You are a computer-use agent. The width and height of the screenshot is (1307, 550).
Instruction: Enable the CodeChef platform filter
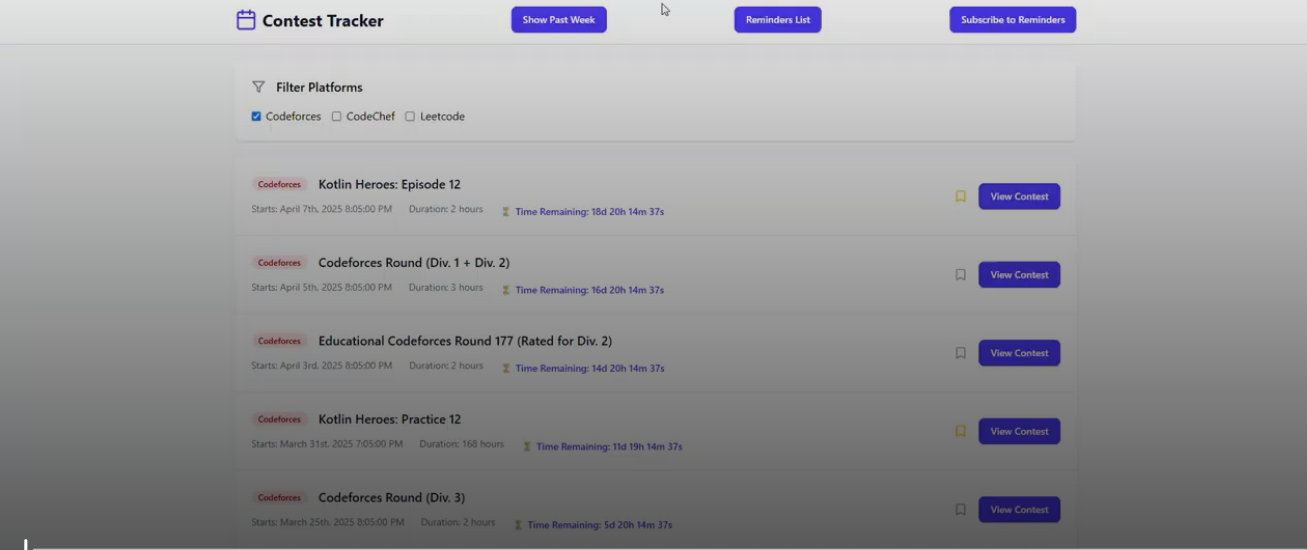336,117
